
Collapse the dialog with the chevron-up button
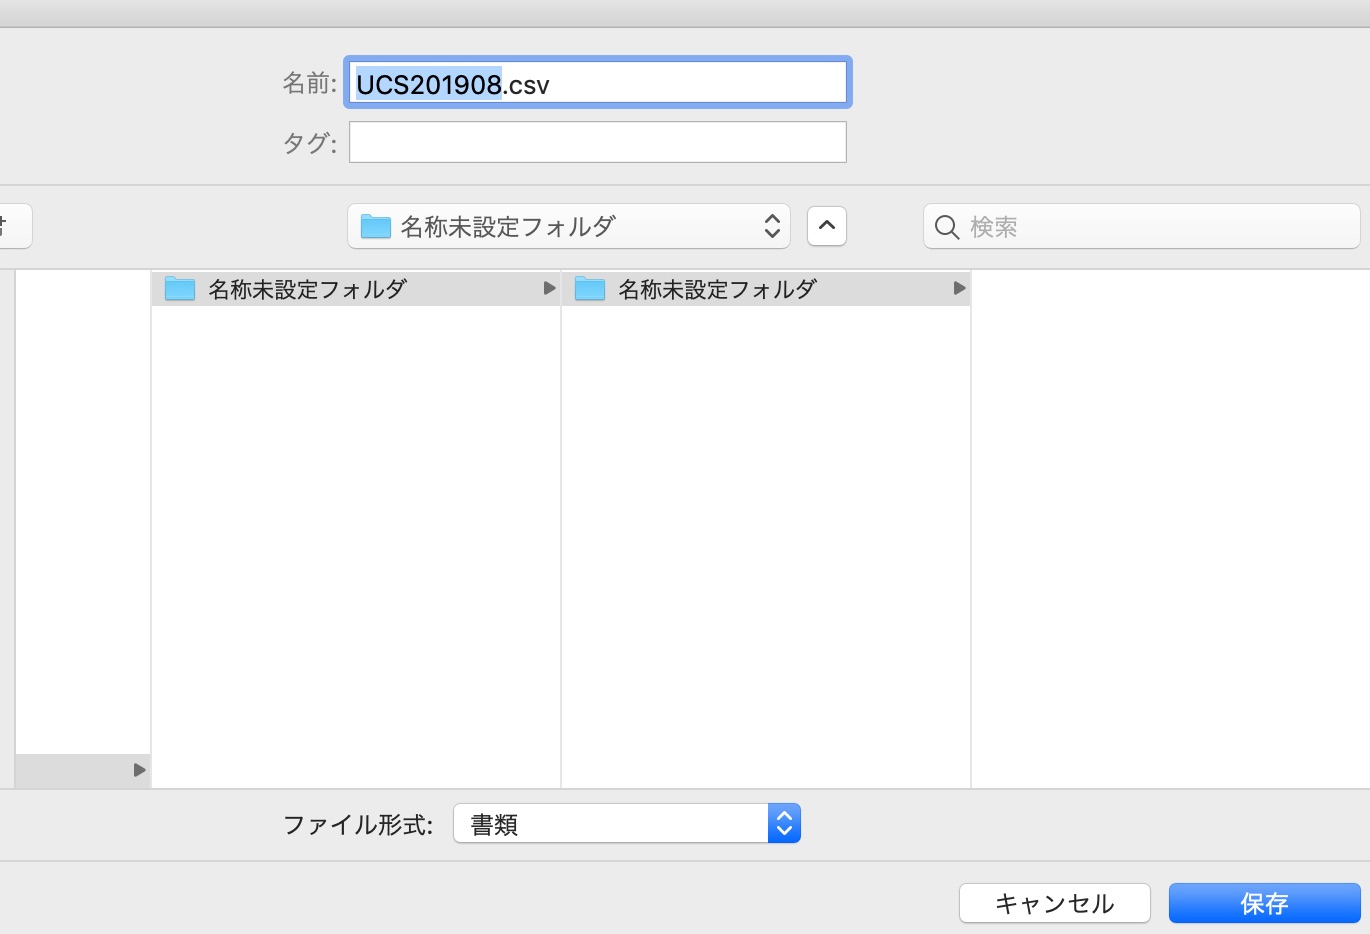pos(827,226)
